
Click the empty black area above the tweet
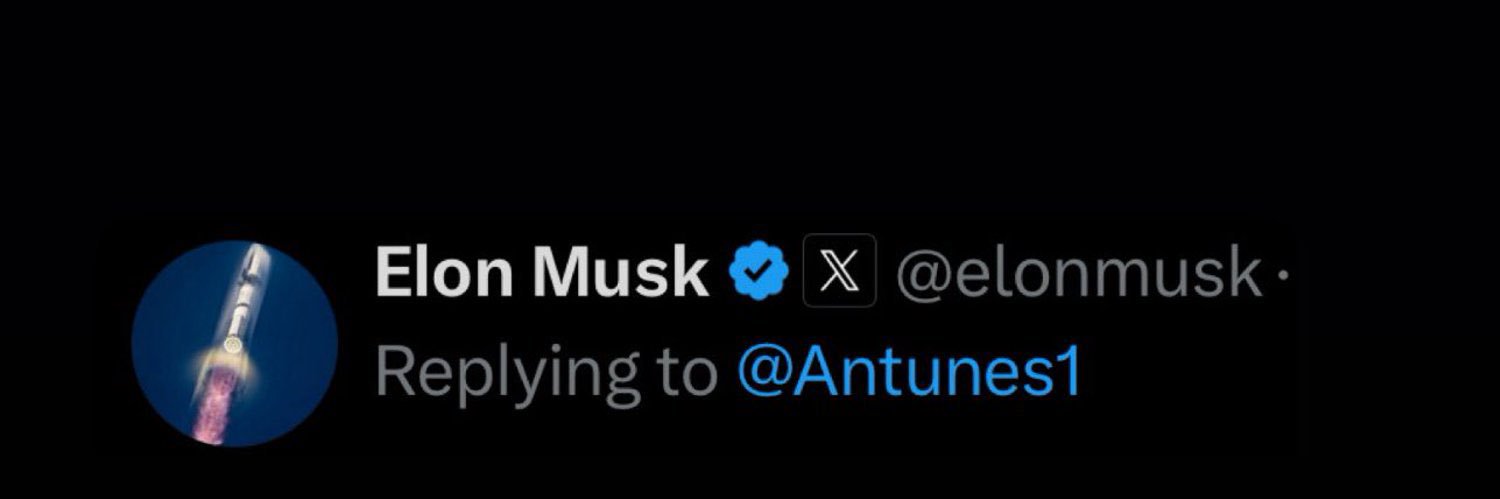point(750,100)
